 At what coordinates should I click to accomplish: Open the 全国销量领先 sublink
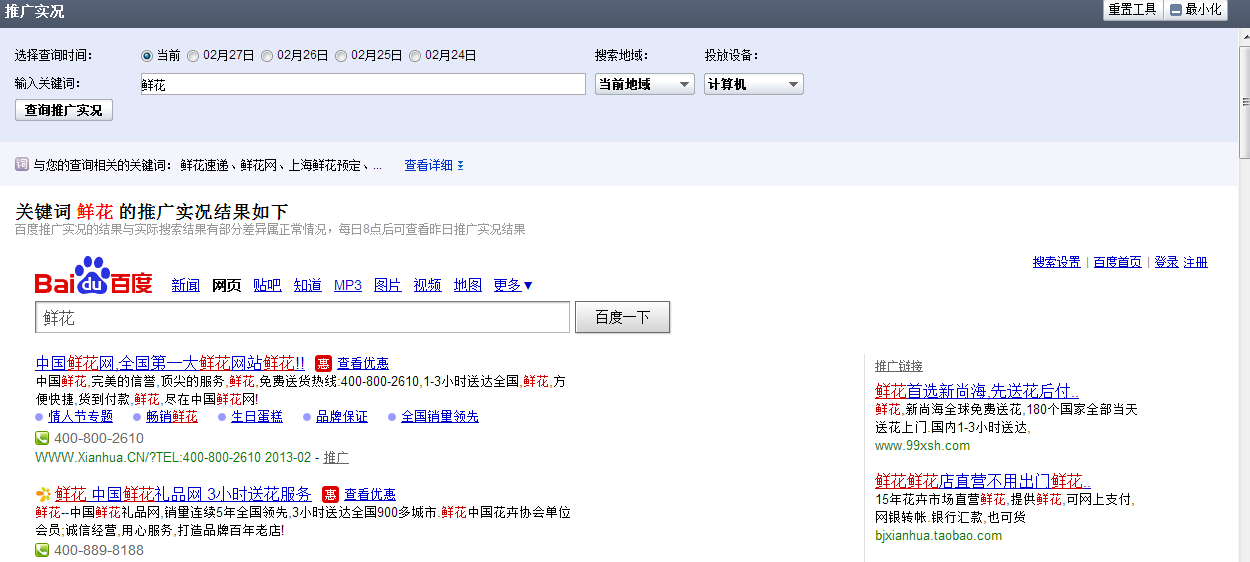point(440,417)
